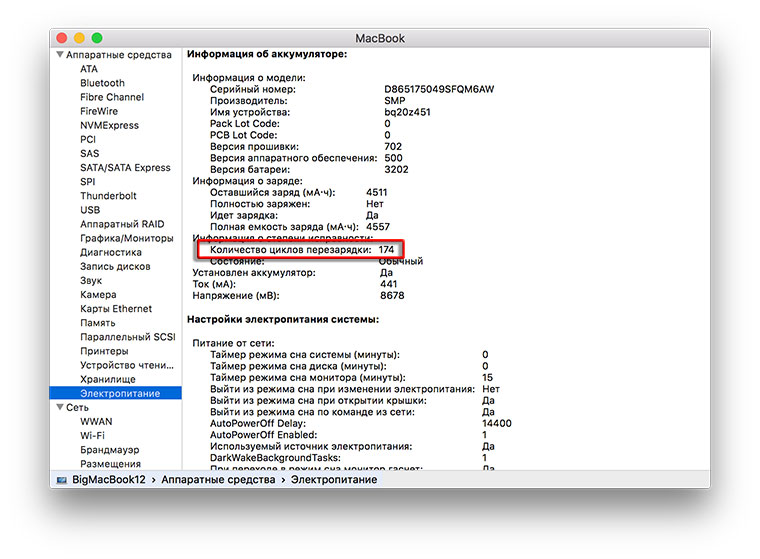Click manufacturer value SMP
Screen dimensions: 760x559
click(395, 101)
